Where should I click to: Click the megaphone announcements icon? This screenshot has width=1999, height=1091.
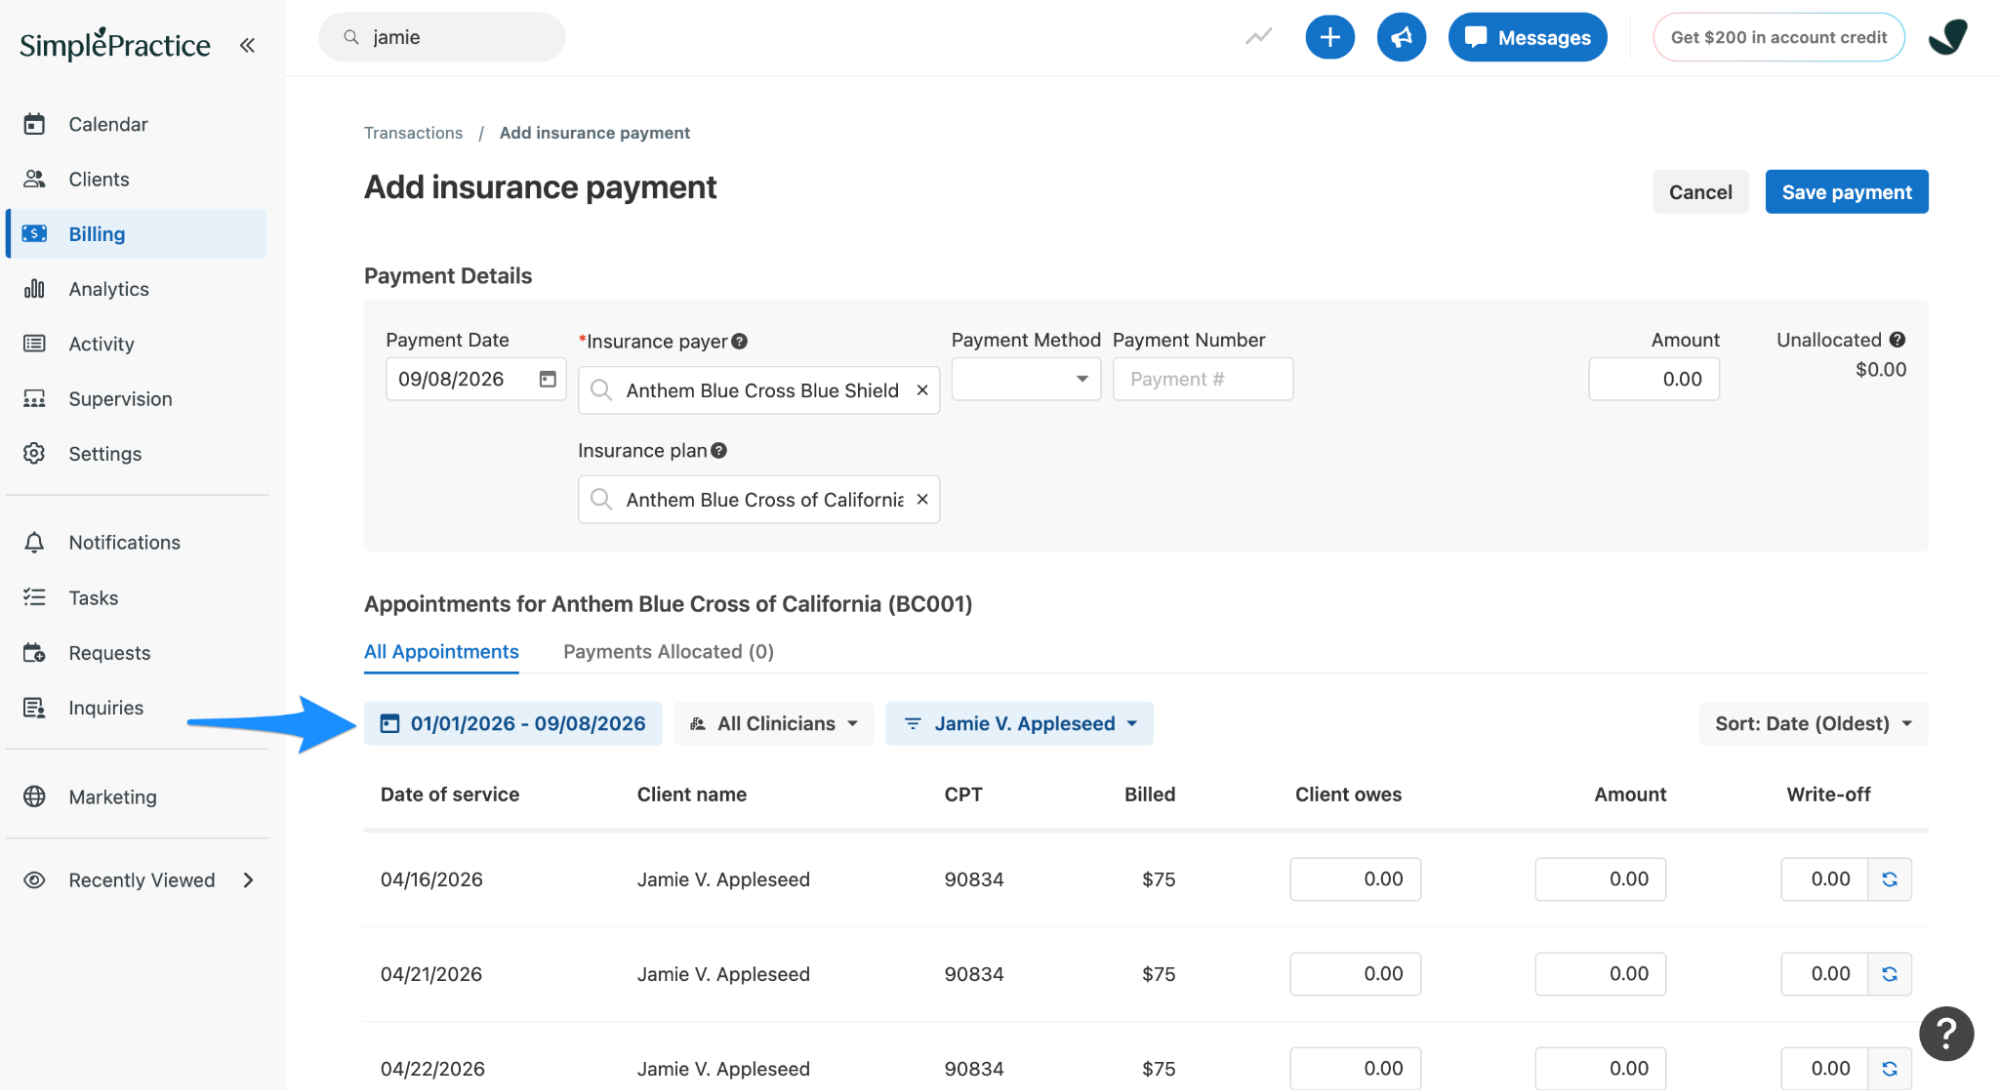(x=1401, y=37)
